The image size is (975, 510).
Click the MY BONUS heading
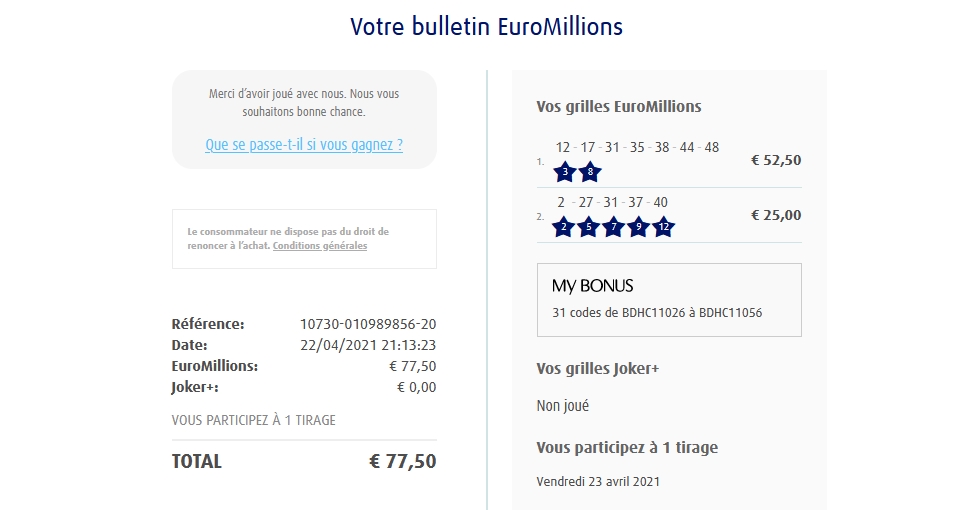(593, 286)
